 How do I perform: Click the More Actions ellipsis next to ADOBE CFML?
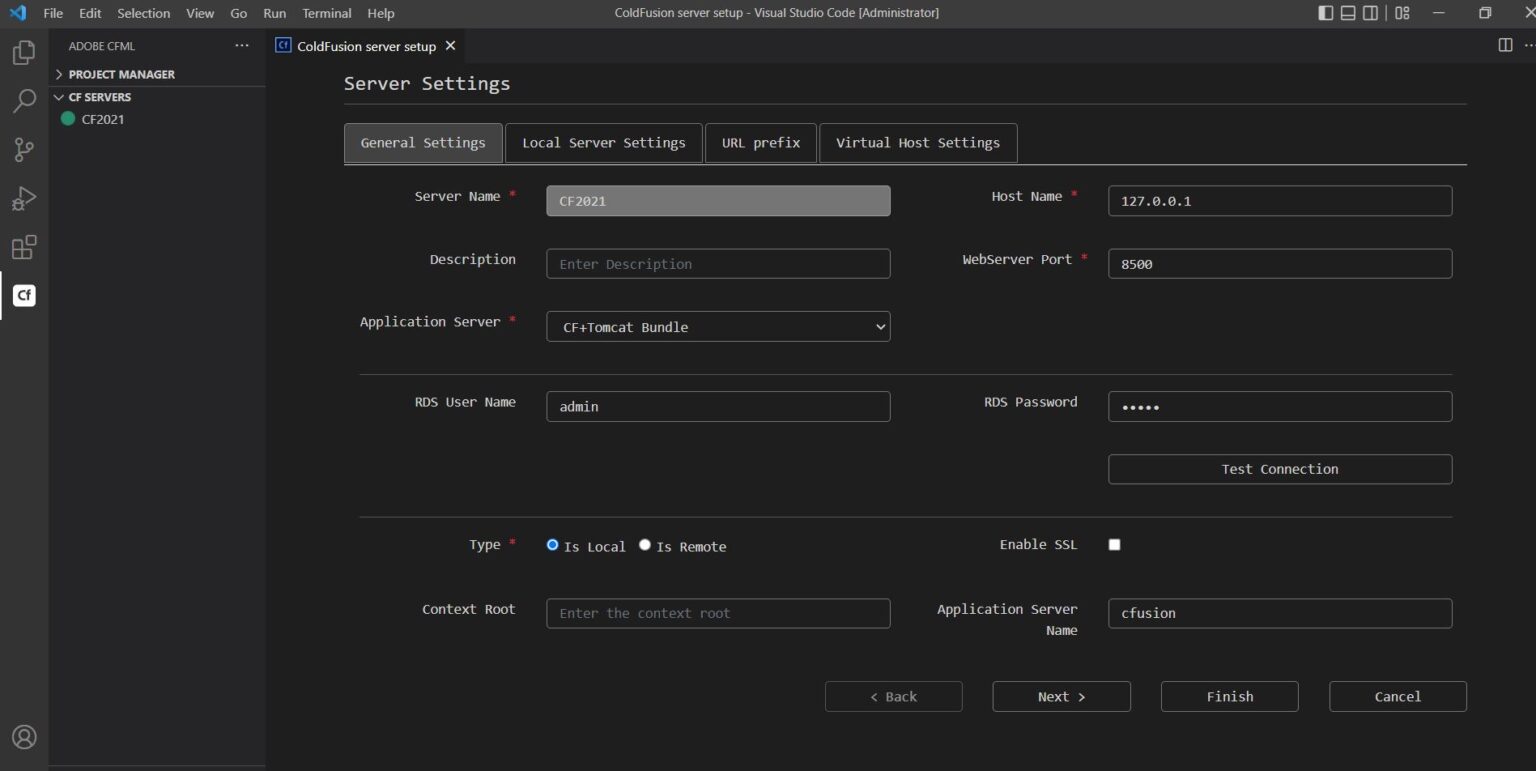point(241,45)
